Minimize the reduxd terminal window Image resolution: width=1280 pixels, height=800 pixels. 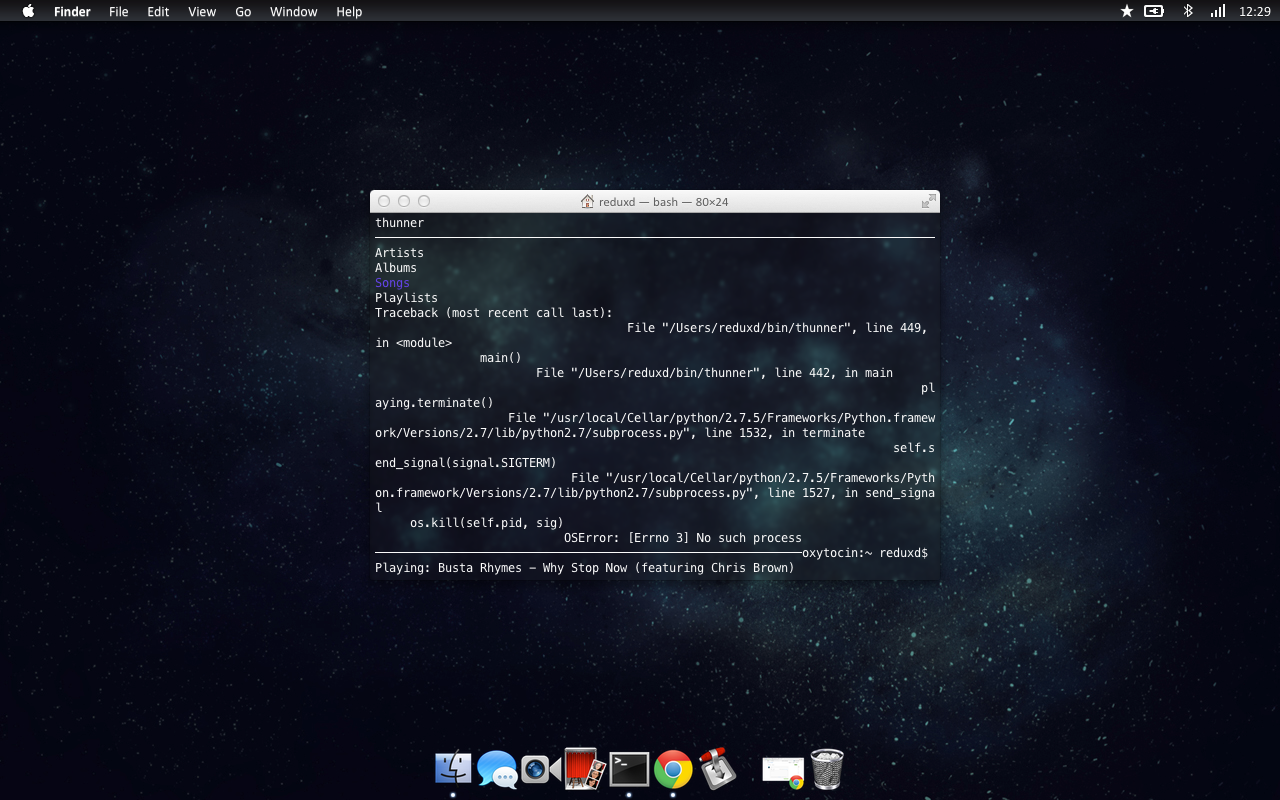404,201
